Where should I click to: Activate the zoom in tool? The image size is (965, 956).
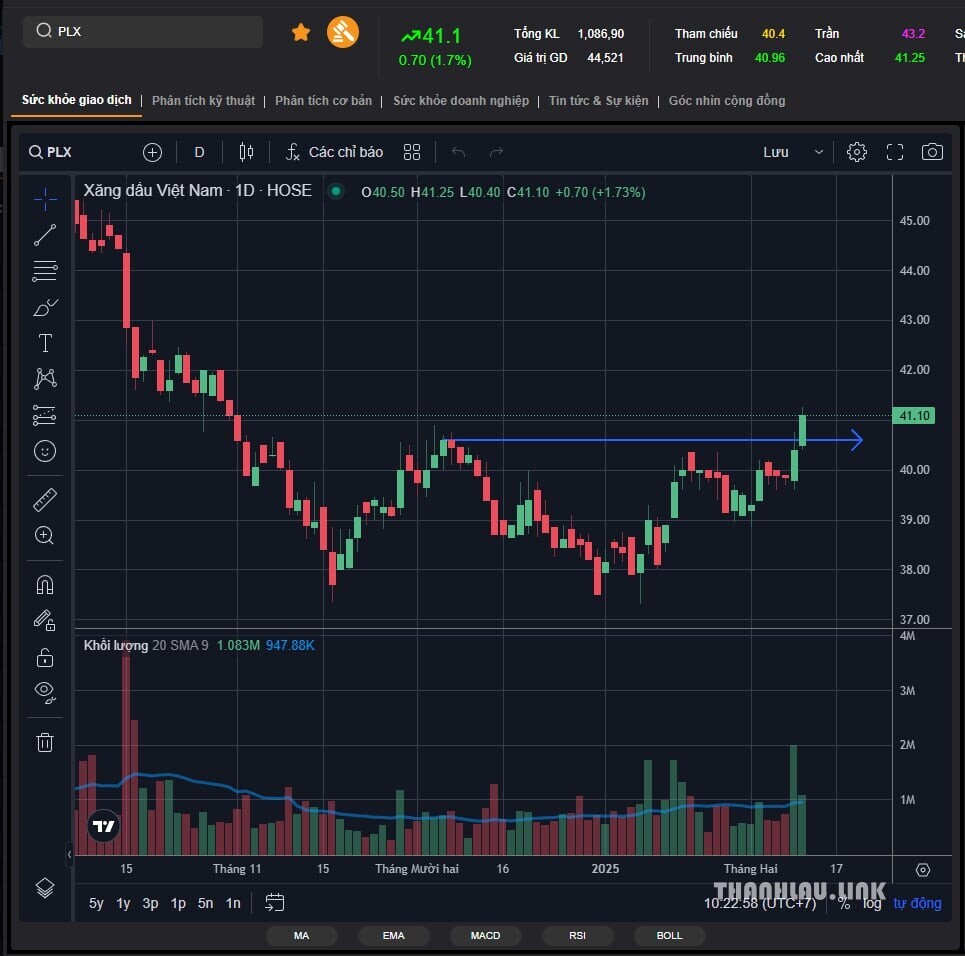[x=45, y=536]
